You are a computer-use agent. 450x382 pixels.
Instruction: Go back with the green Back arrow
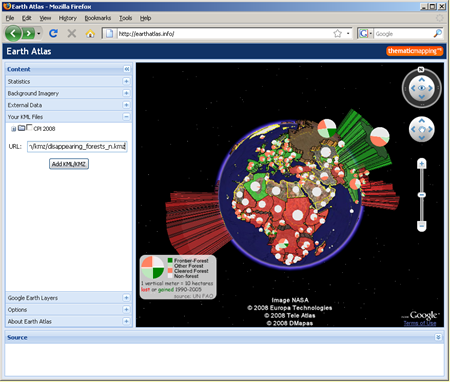coord(13,33)
